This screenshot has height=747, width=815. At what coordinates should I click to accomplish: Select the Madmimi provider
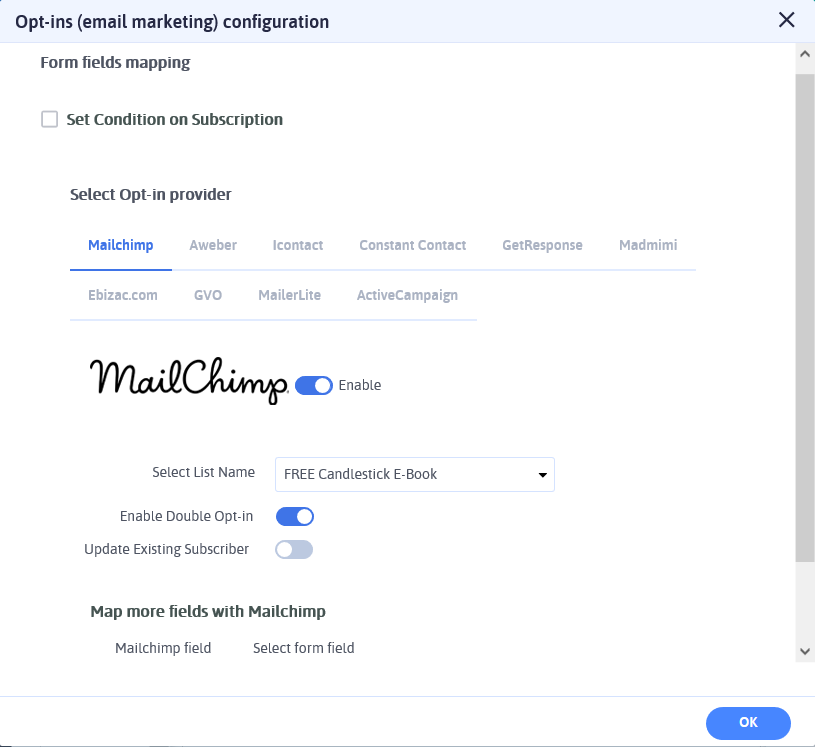click(647, 245)
